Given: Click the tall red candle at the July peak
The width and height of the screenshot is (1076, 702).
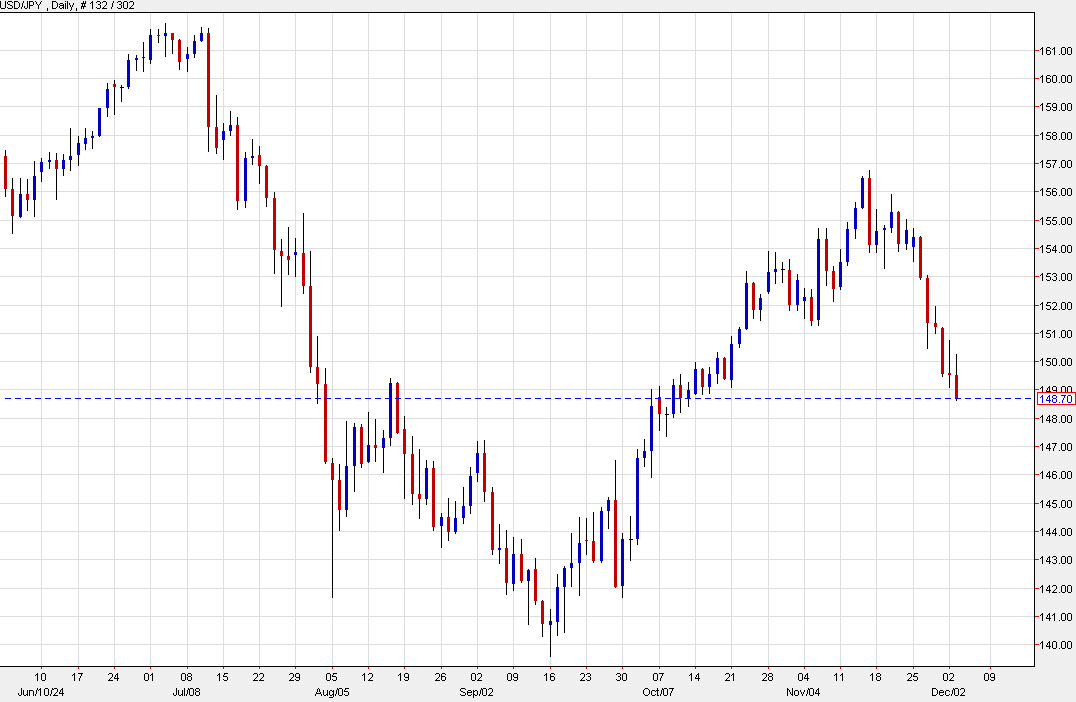Looking at the screenshot, I should click(207, 80).
